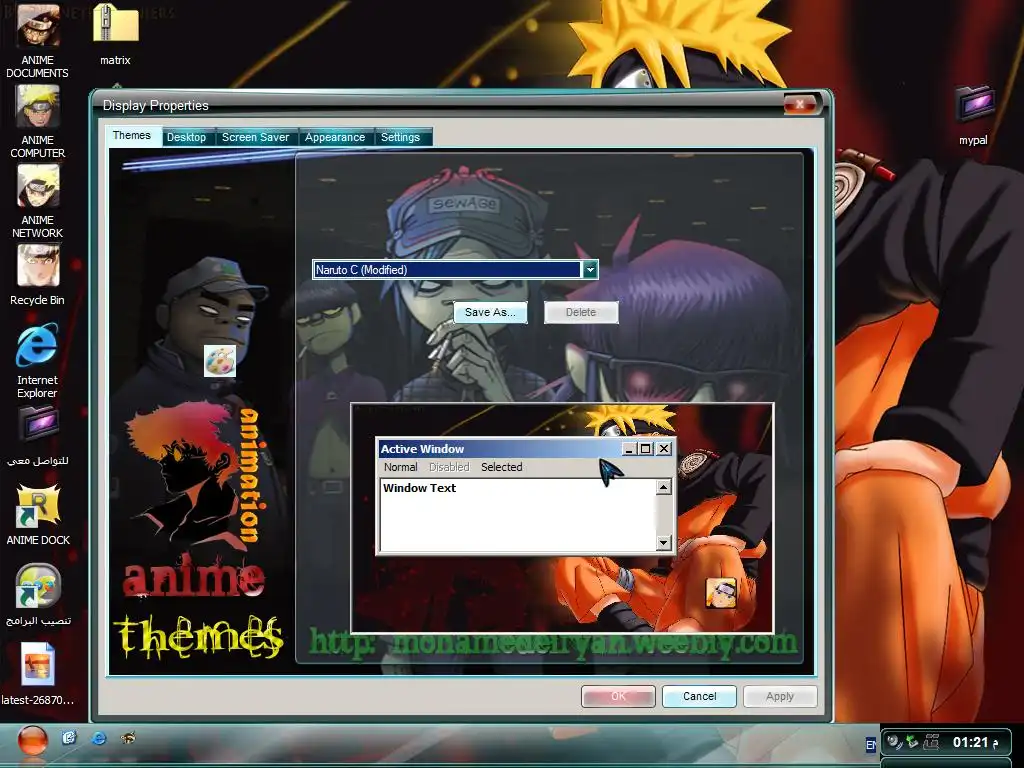This screenshot has width=1024, height=768.
Task: Click the Cancel button
Action: coord(699,696)
